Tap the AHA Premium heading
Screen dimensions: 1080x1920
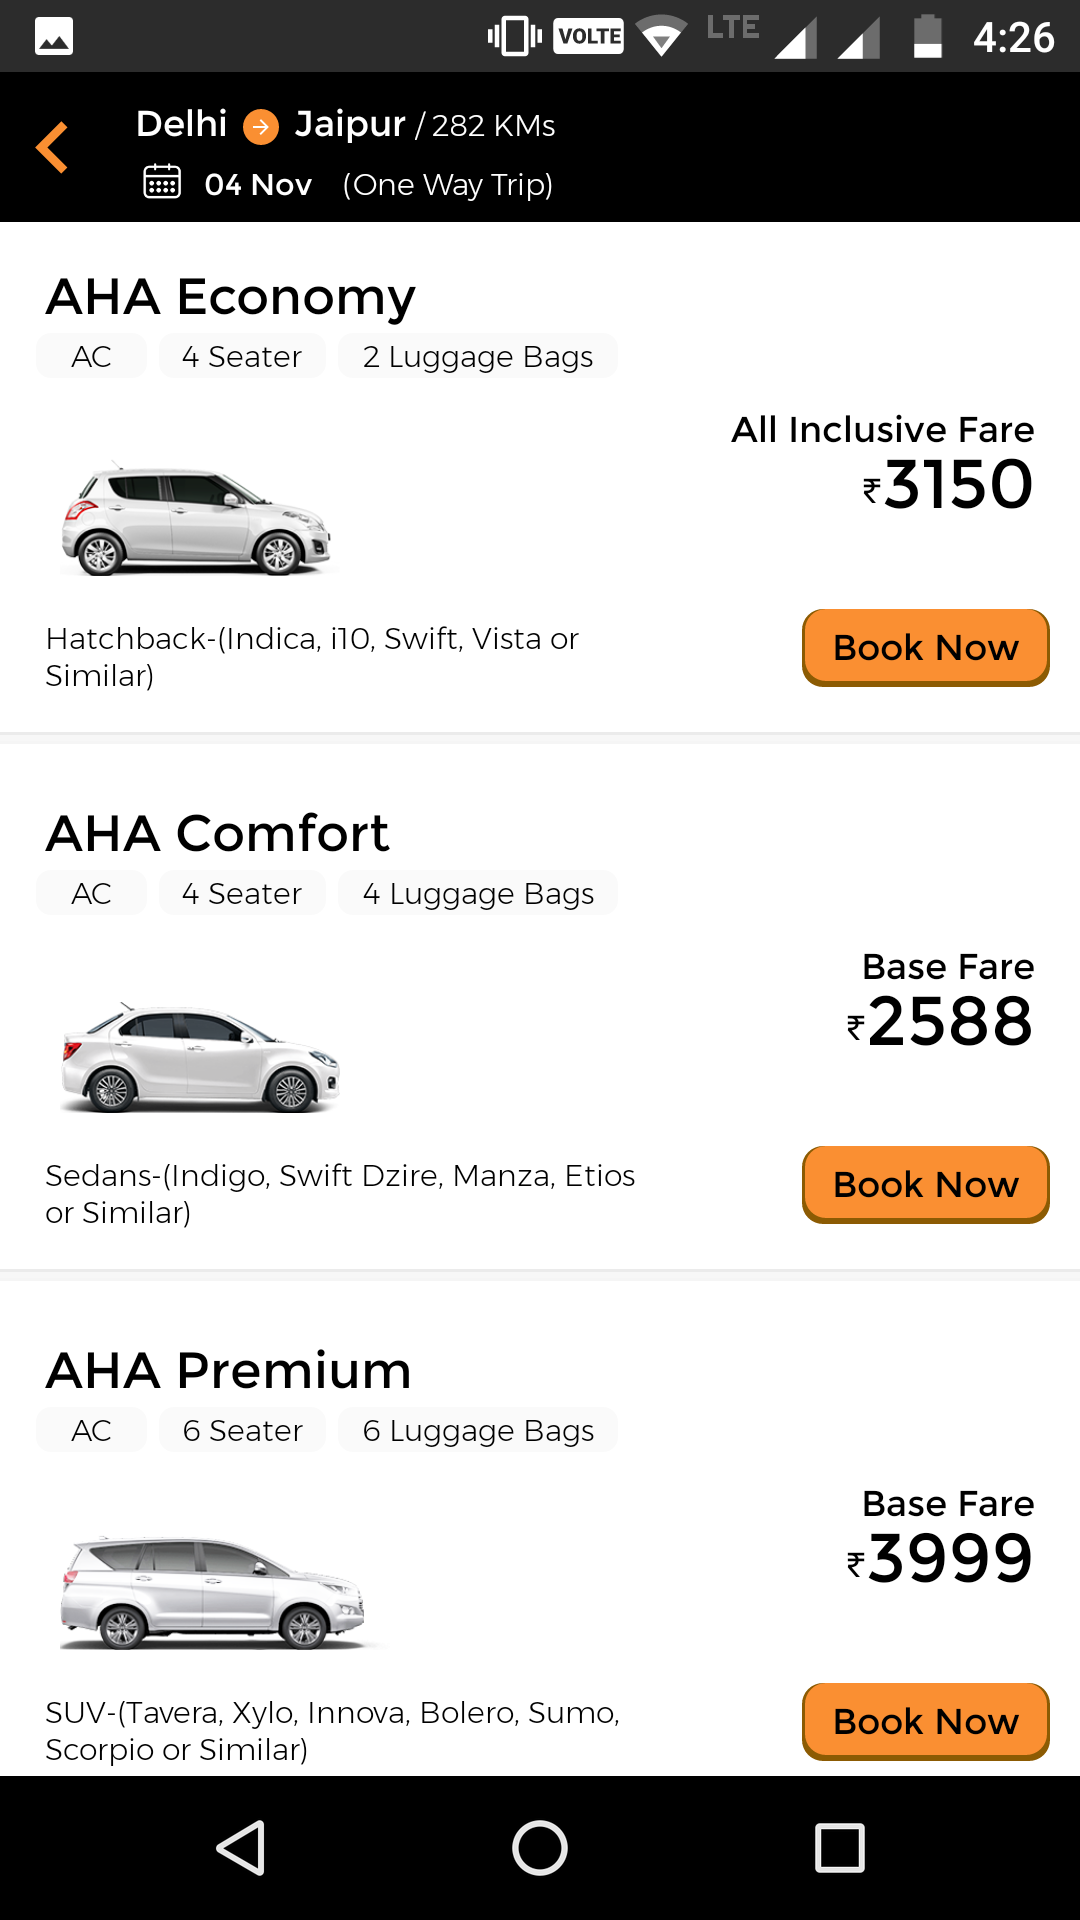(229, 1371)
